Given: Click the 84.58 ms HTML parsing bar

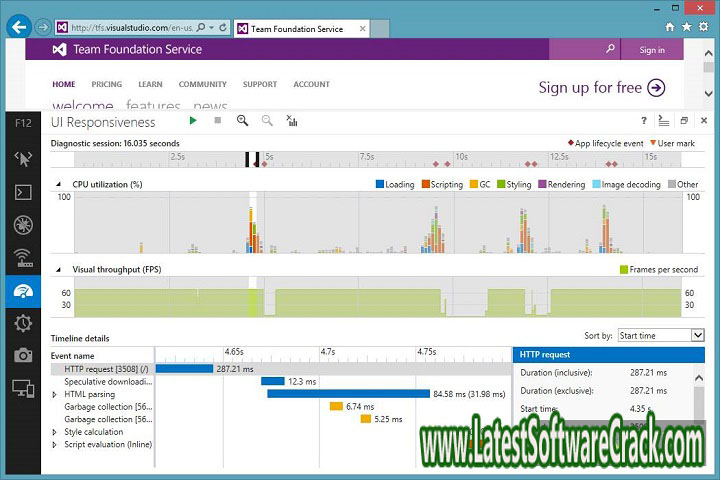Looking at the screenshot, I should pyautogui.click(x=349, y=394).
